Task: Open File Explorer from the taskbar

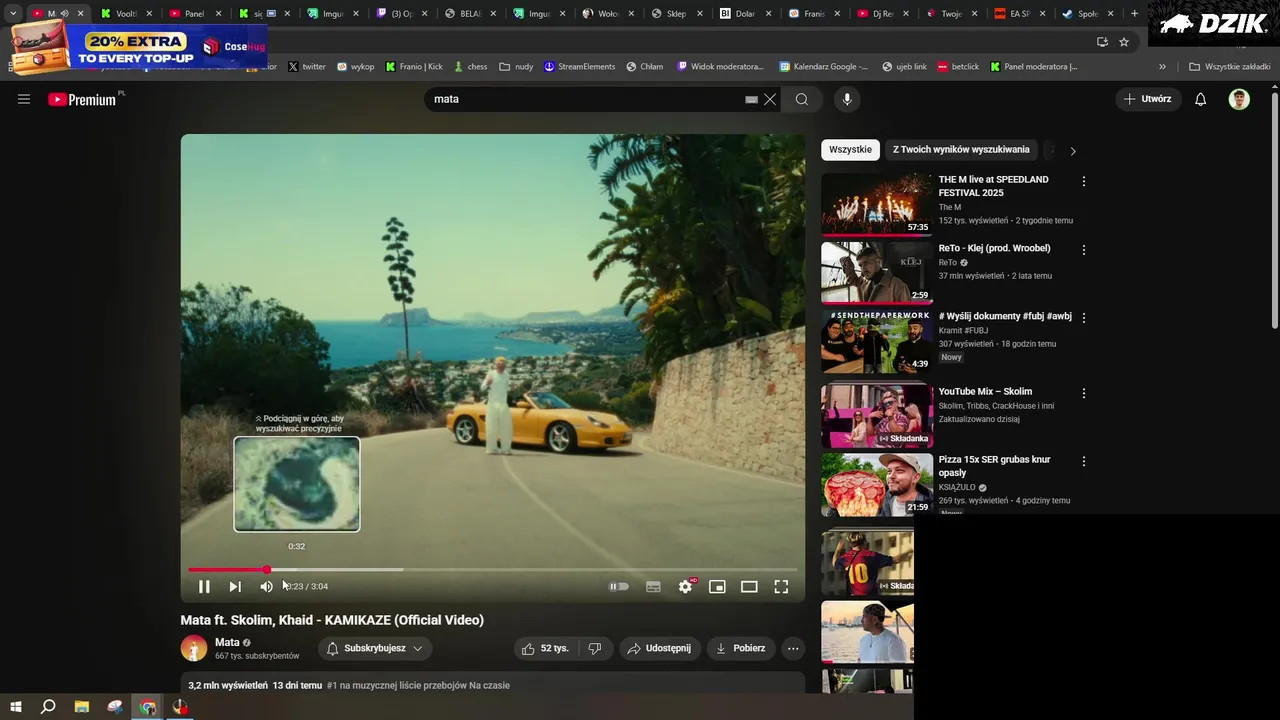Action: 82,707
